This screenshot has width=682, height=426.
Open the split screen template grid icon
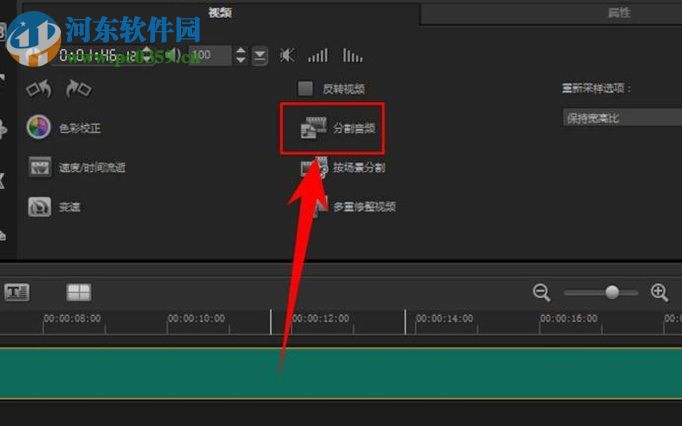coord(79,292)
